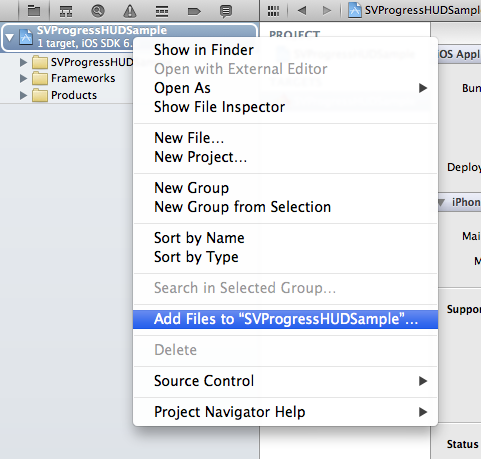Choose Add Files to "SVProgressHUDSample"…
Image resolution: width=481 pixels, height=459 pixels.
[x=285, y=319]
